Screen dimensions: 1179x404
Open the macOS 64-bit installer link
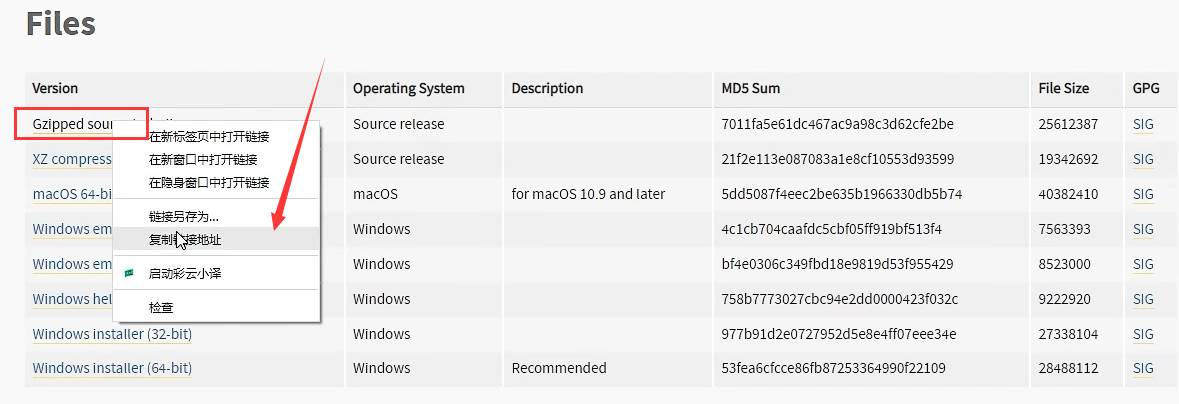coord(72,194)
